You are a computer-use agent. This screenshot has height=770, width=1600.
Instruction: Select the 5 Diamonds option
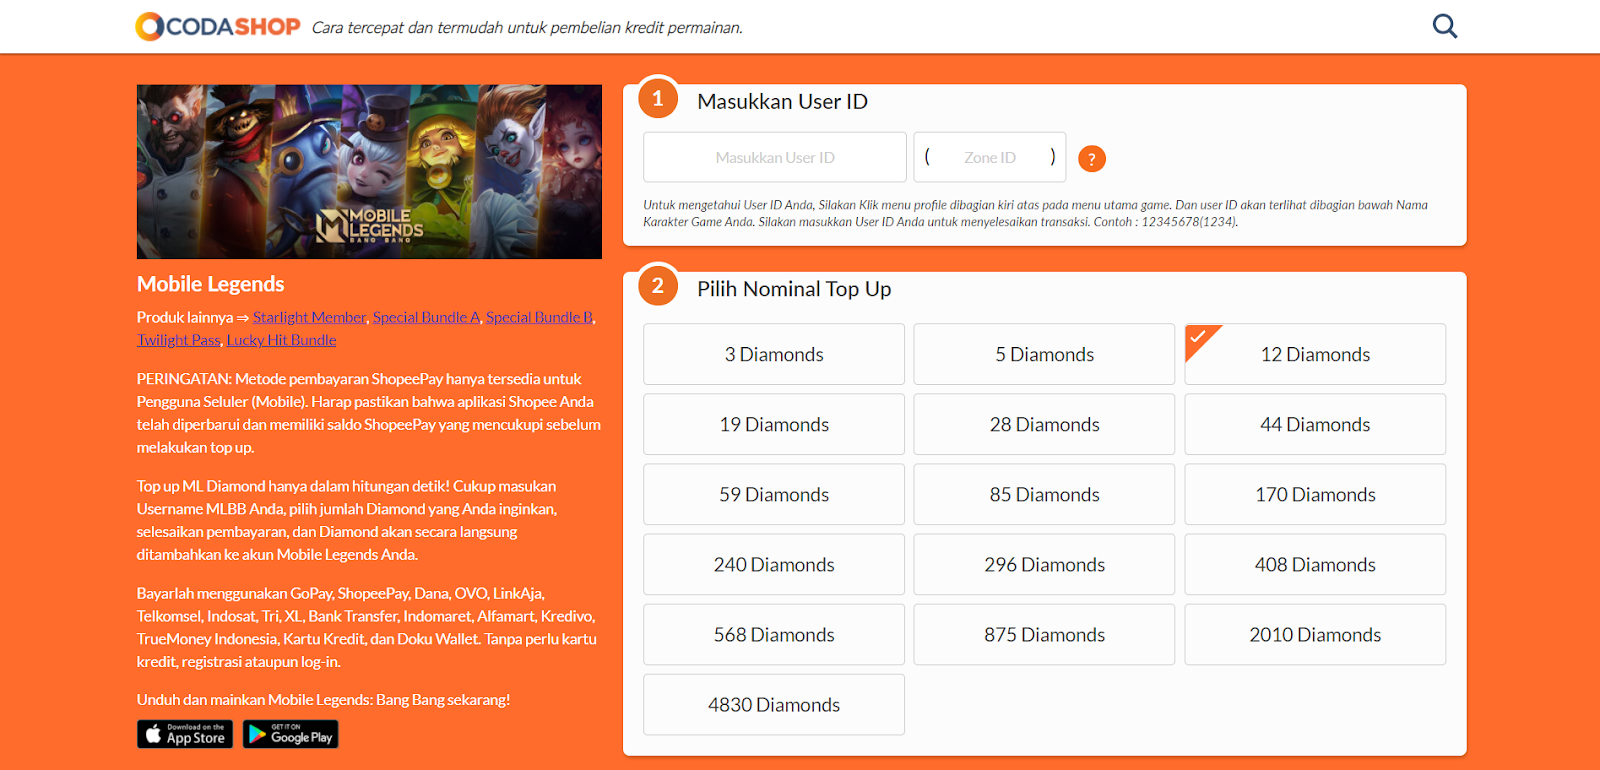(1044, 354)
